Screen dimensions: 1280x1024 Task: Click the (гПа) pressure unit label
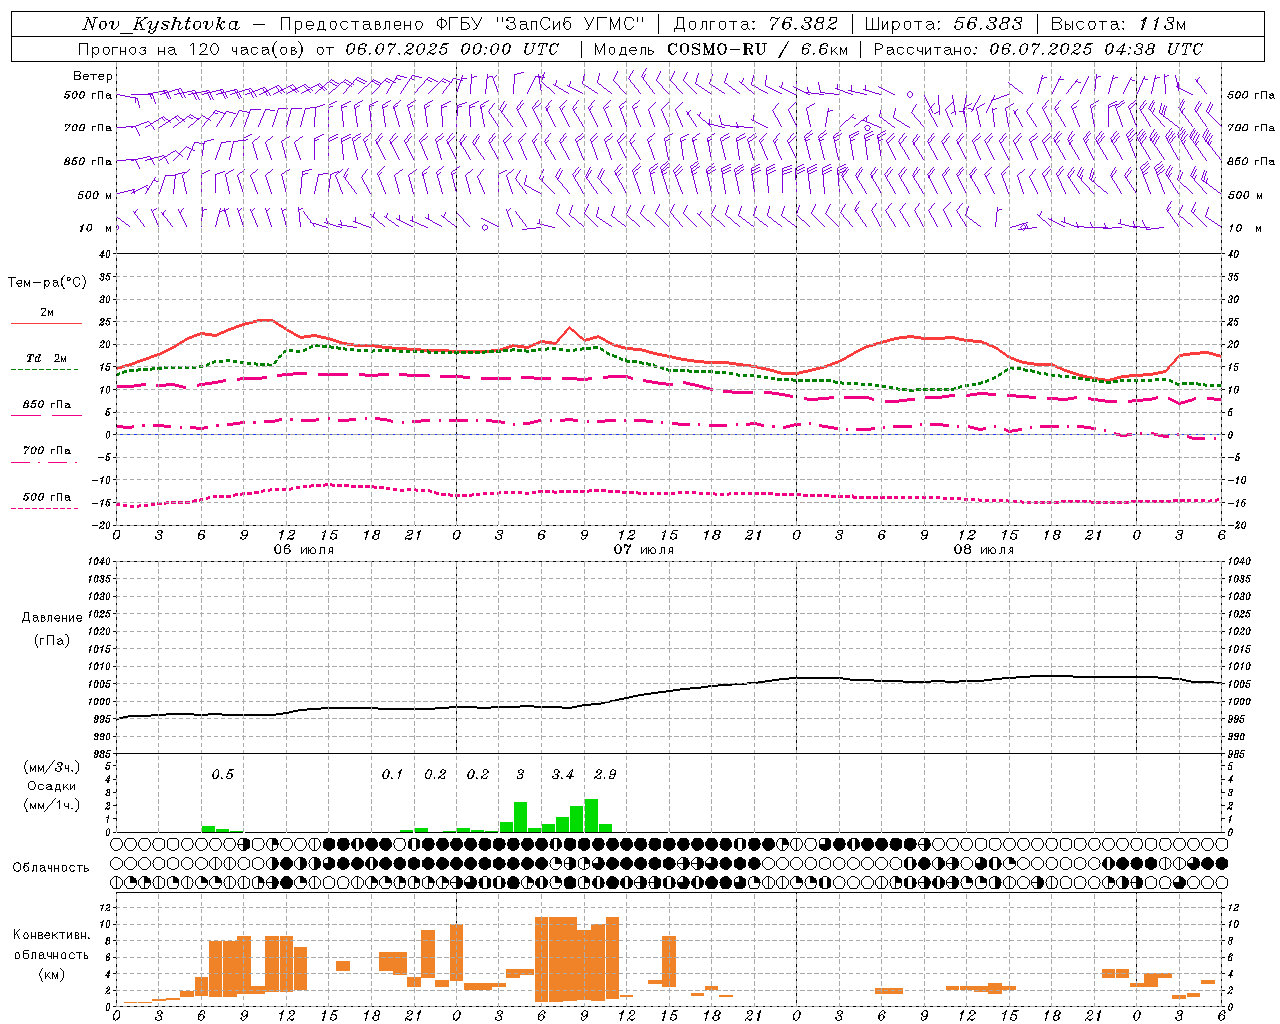[x=52, y=640]
